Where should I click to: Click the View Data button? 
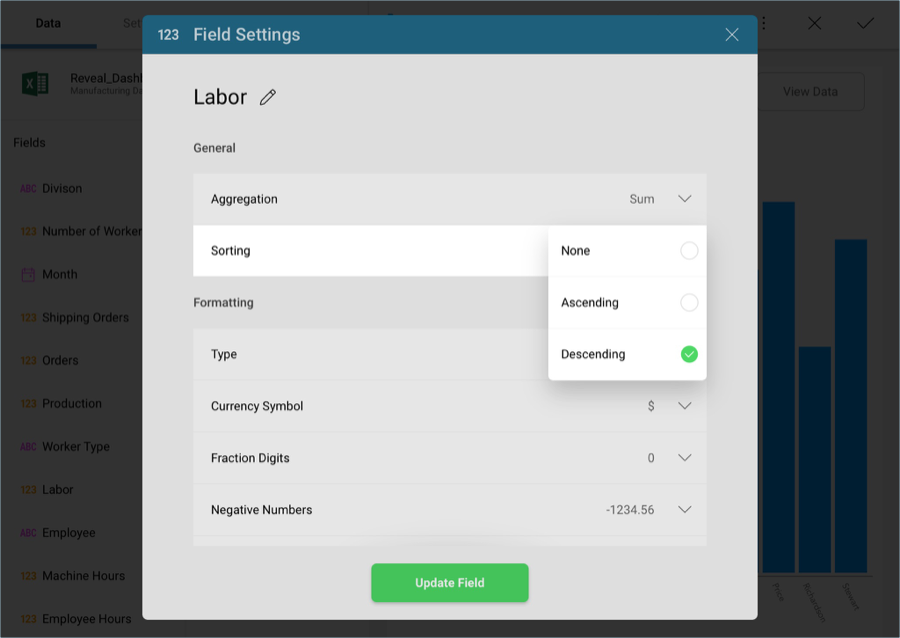coord(810,92)
